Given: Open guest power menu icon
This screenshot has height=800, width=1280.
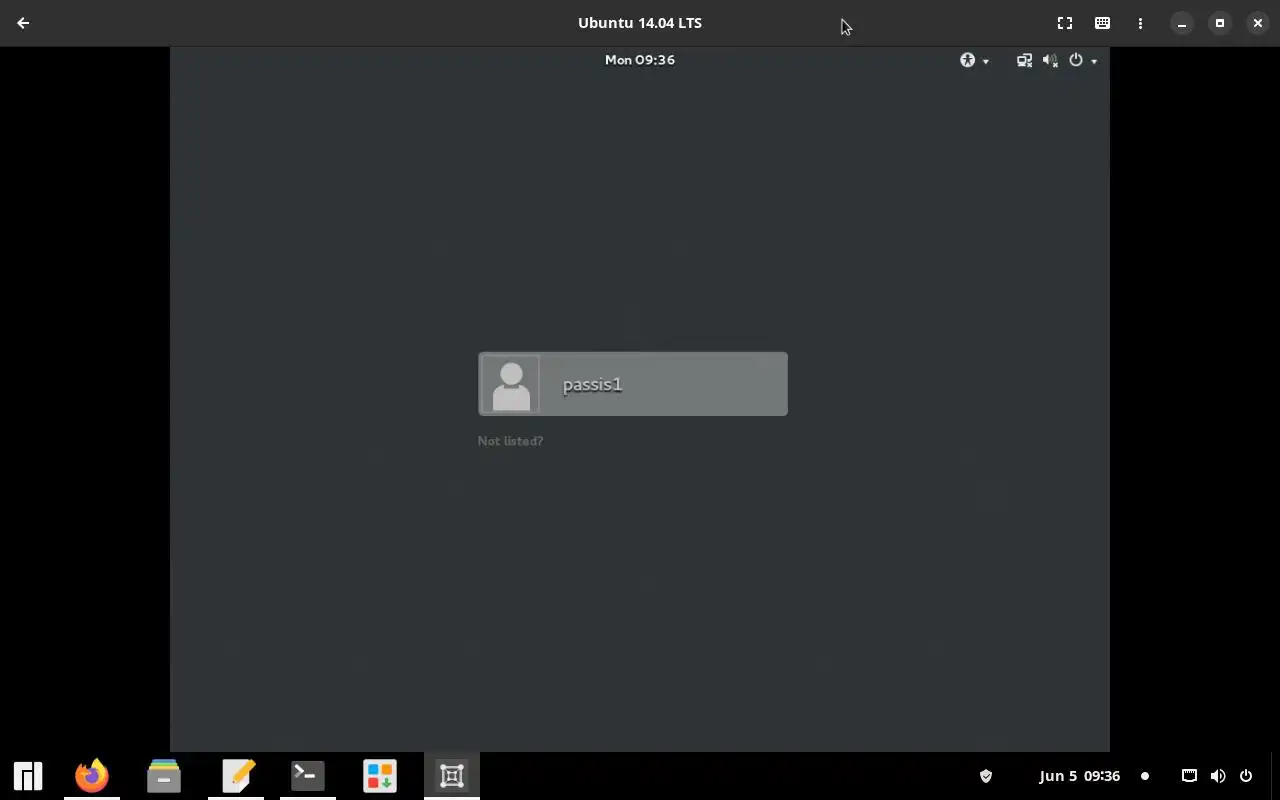Looking at the screenshot, I should pyautogui.click(x=1083, y=60).
